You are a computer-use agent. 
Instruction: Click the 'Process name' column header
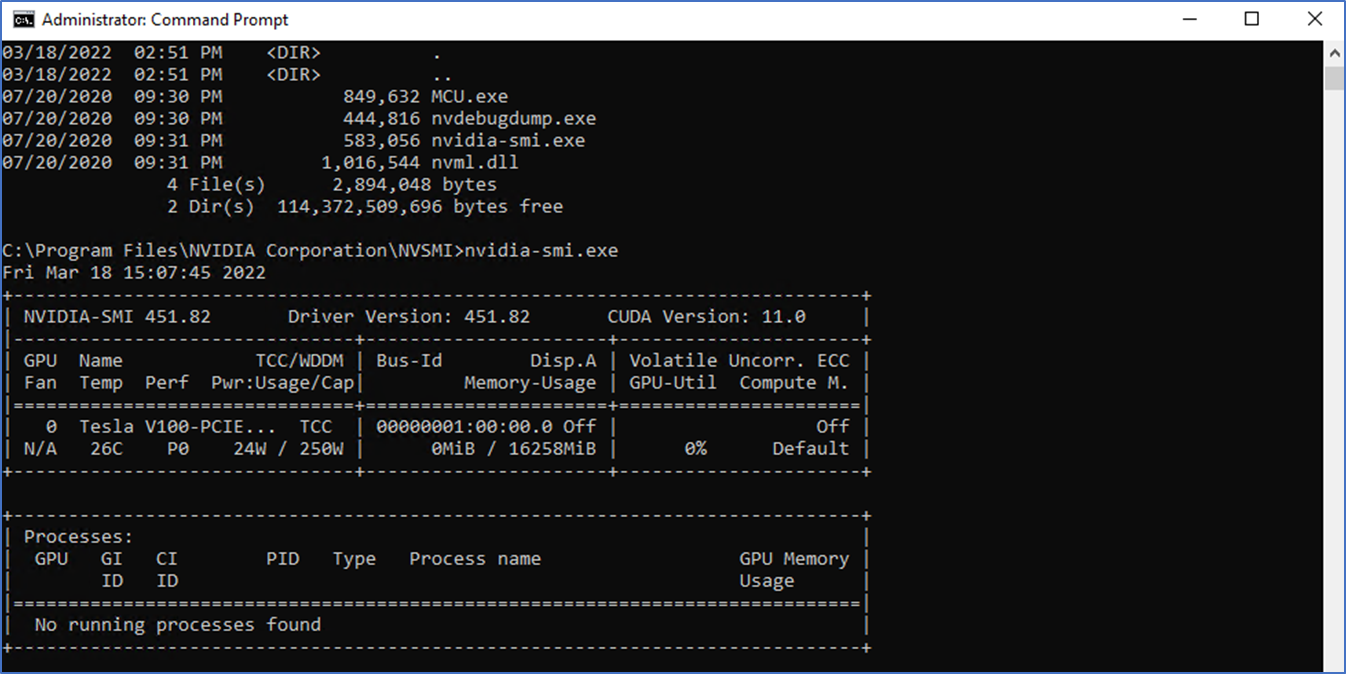(x=475, y=559)
